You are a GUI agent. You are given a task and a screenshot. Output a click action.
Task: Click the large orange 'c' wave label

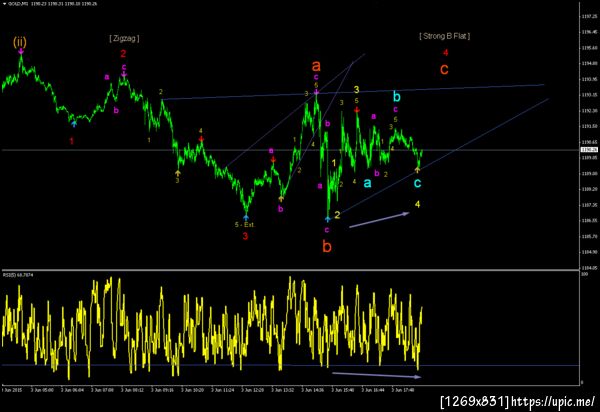point(444,69)
